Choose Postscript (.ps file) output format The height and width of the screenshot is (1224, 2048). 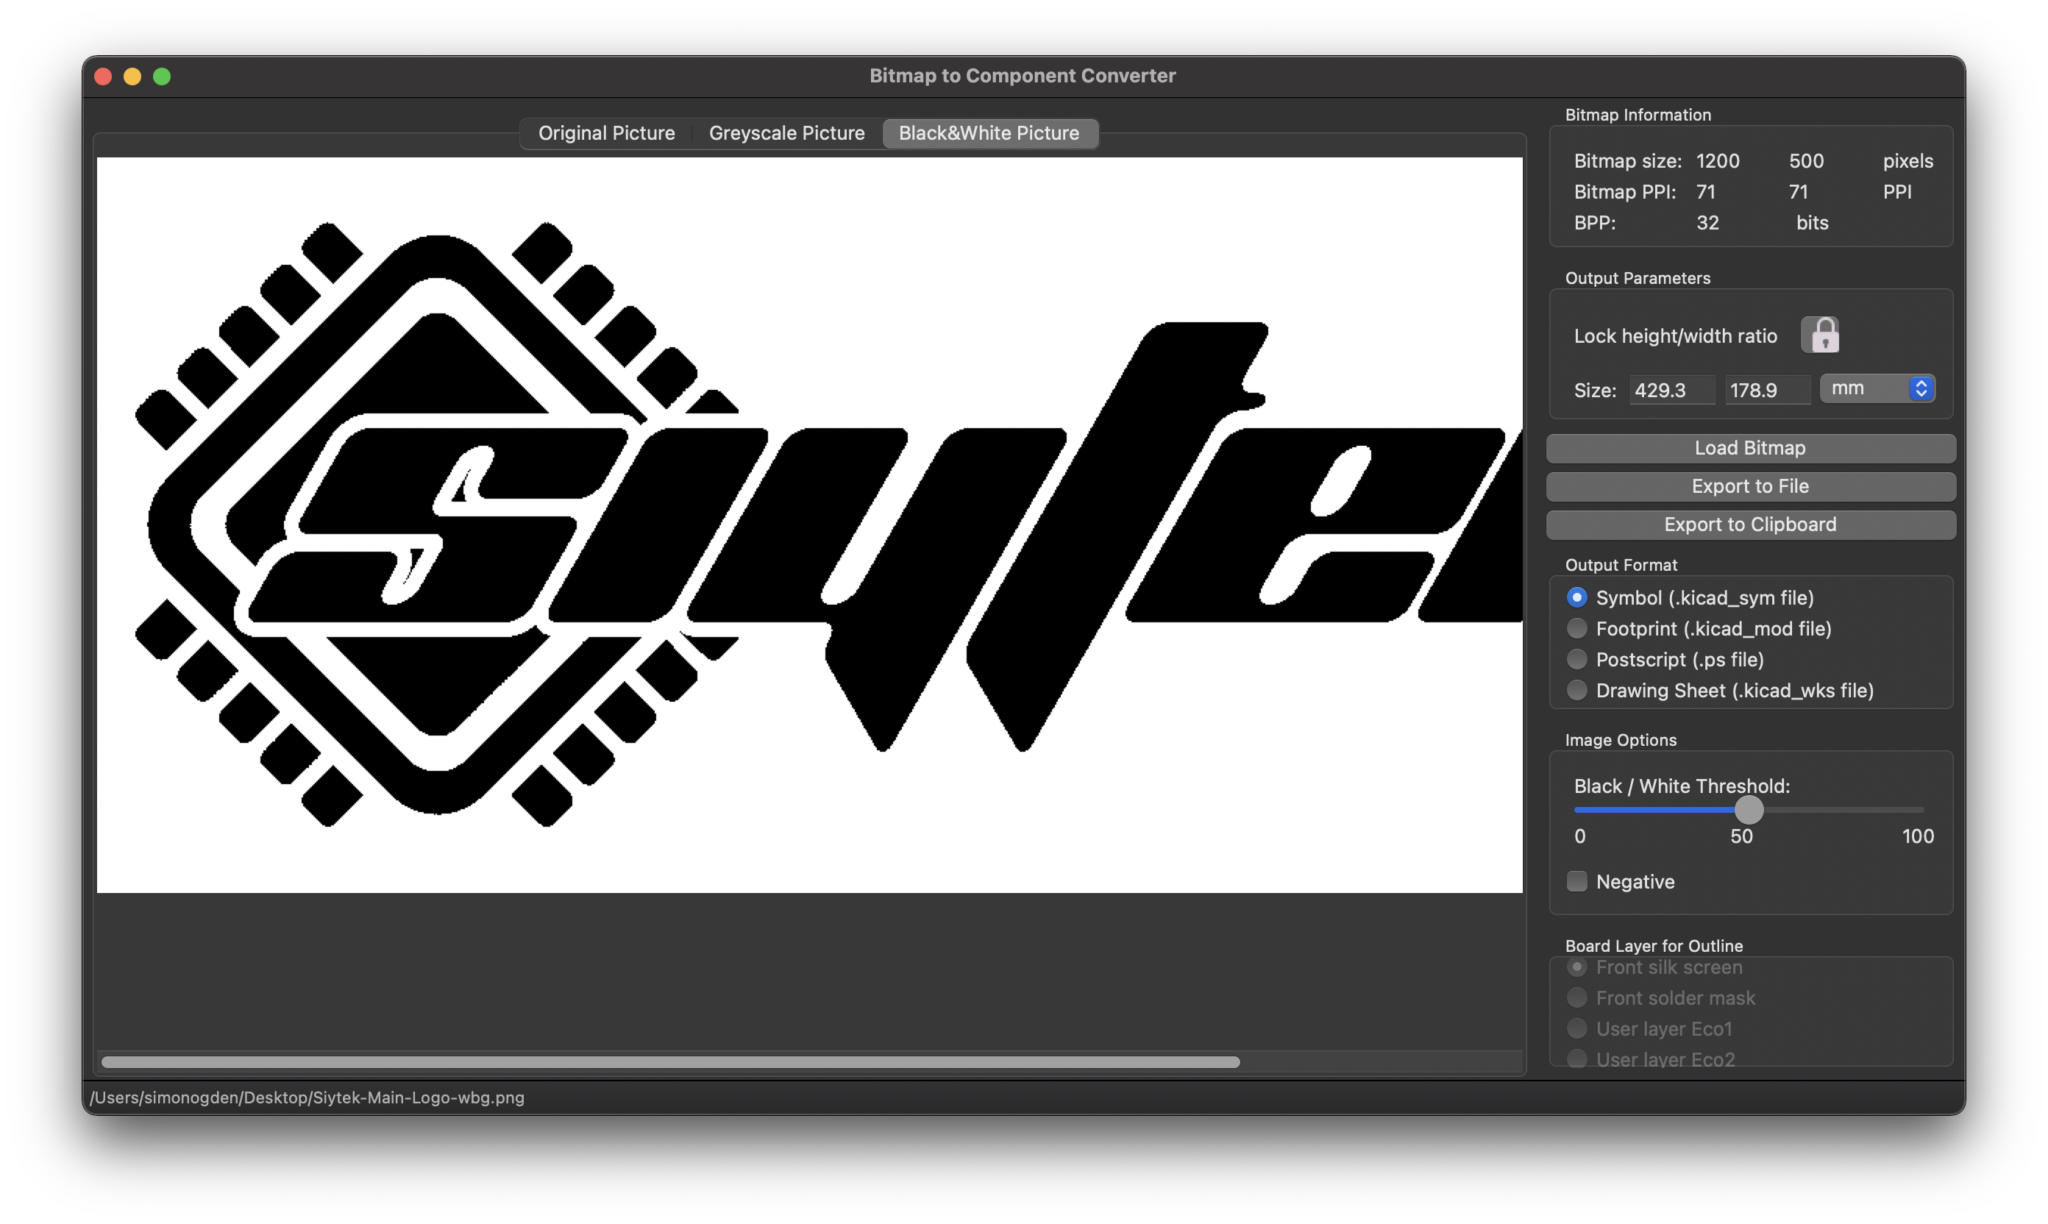pyautogui.click(x=1577, y=659)
